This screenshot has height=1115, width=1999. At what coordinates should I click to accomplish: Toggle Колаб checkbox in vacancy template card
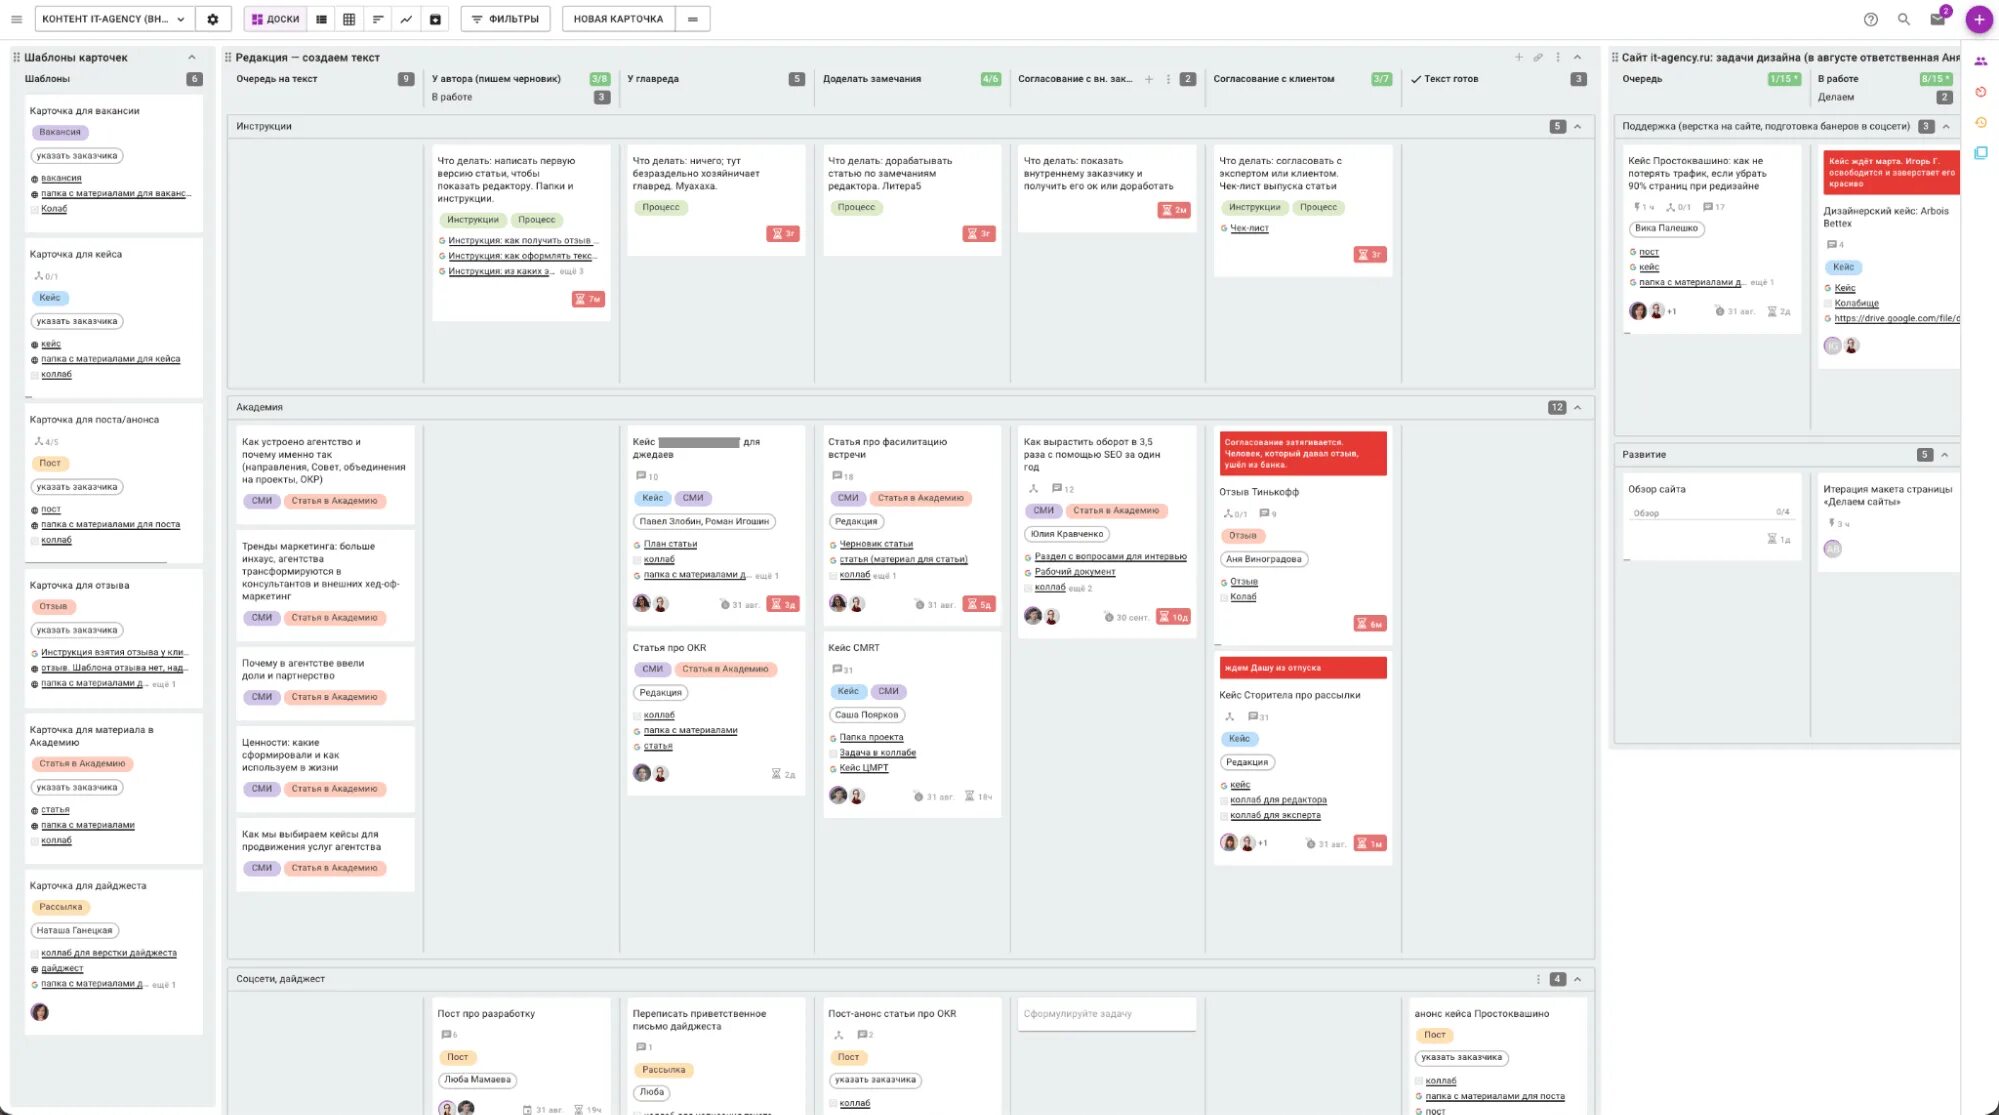(35, 209)
